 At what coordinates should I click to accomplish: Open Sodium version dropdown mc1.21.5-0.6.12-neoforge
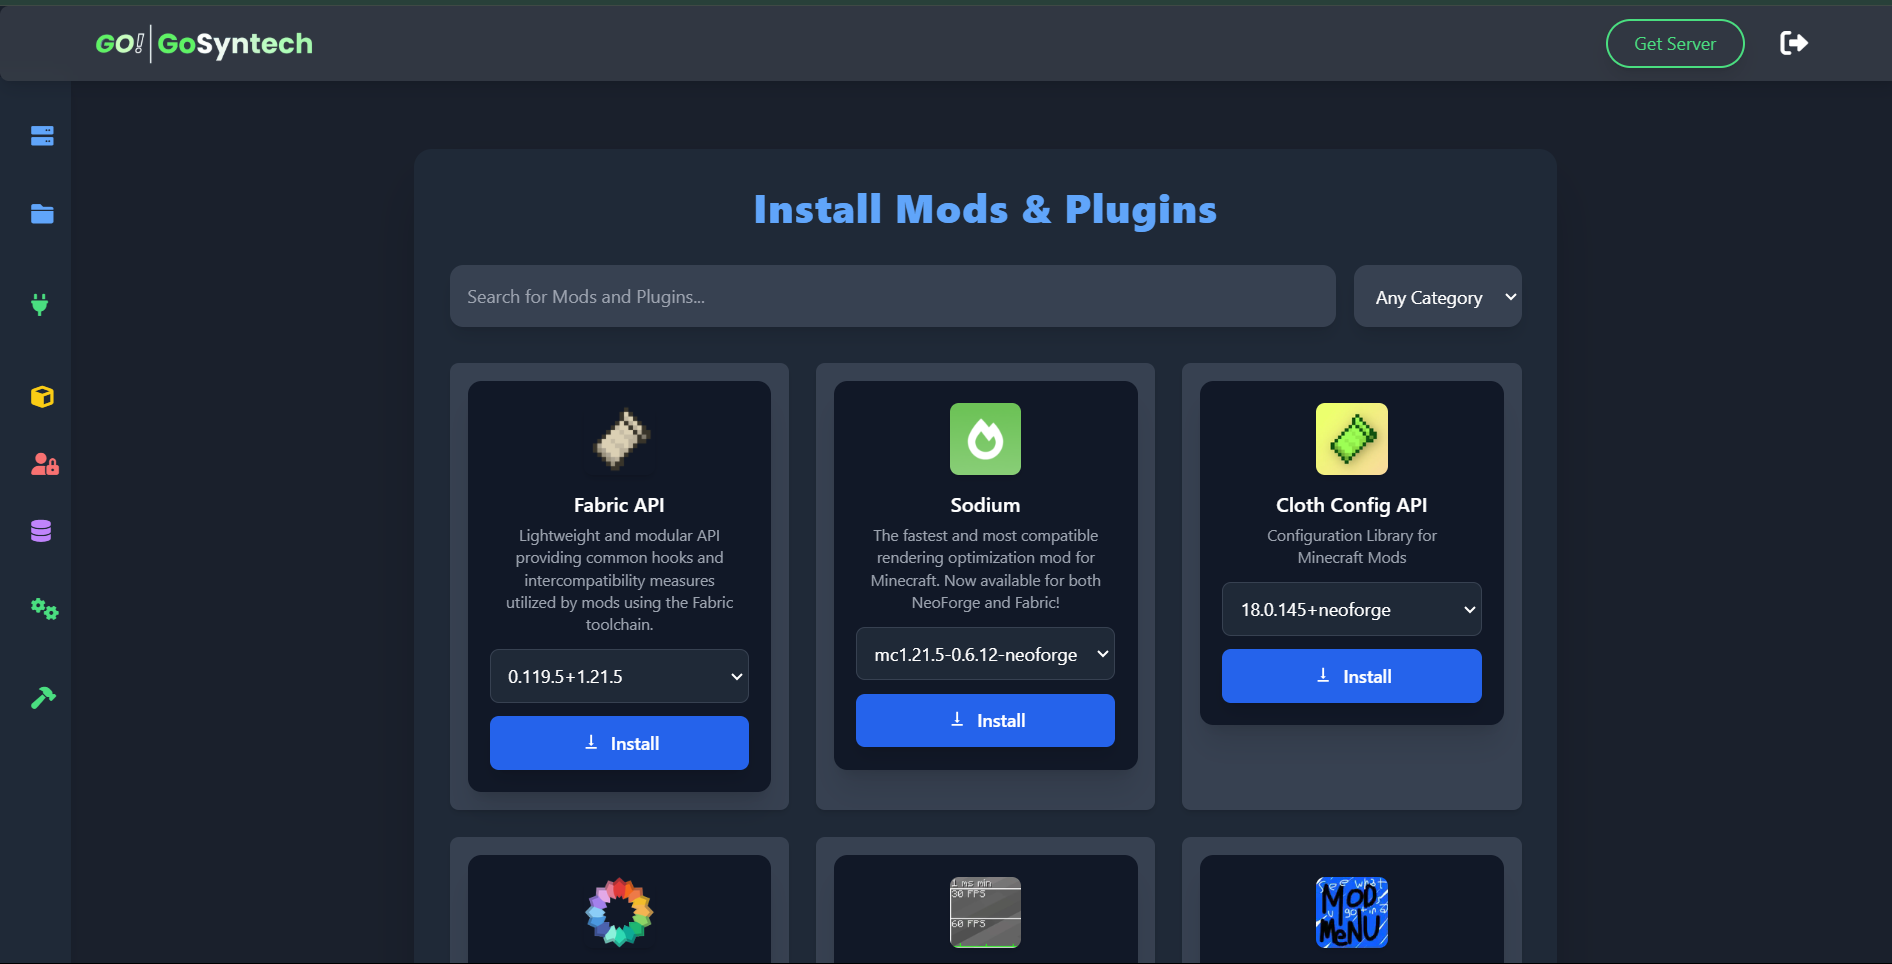pyautogui.click(x=985, y=654)
